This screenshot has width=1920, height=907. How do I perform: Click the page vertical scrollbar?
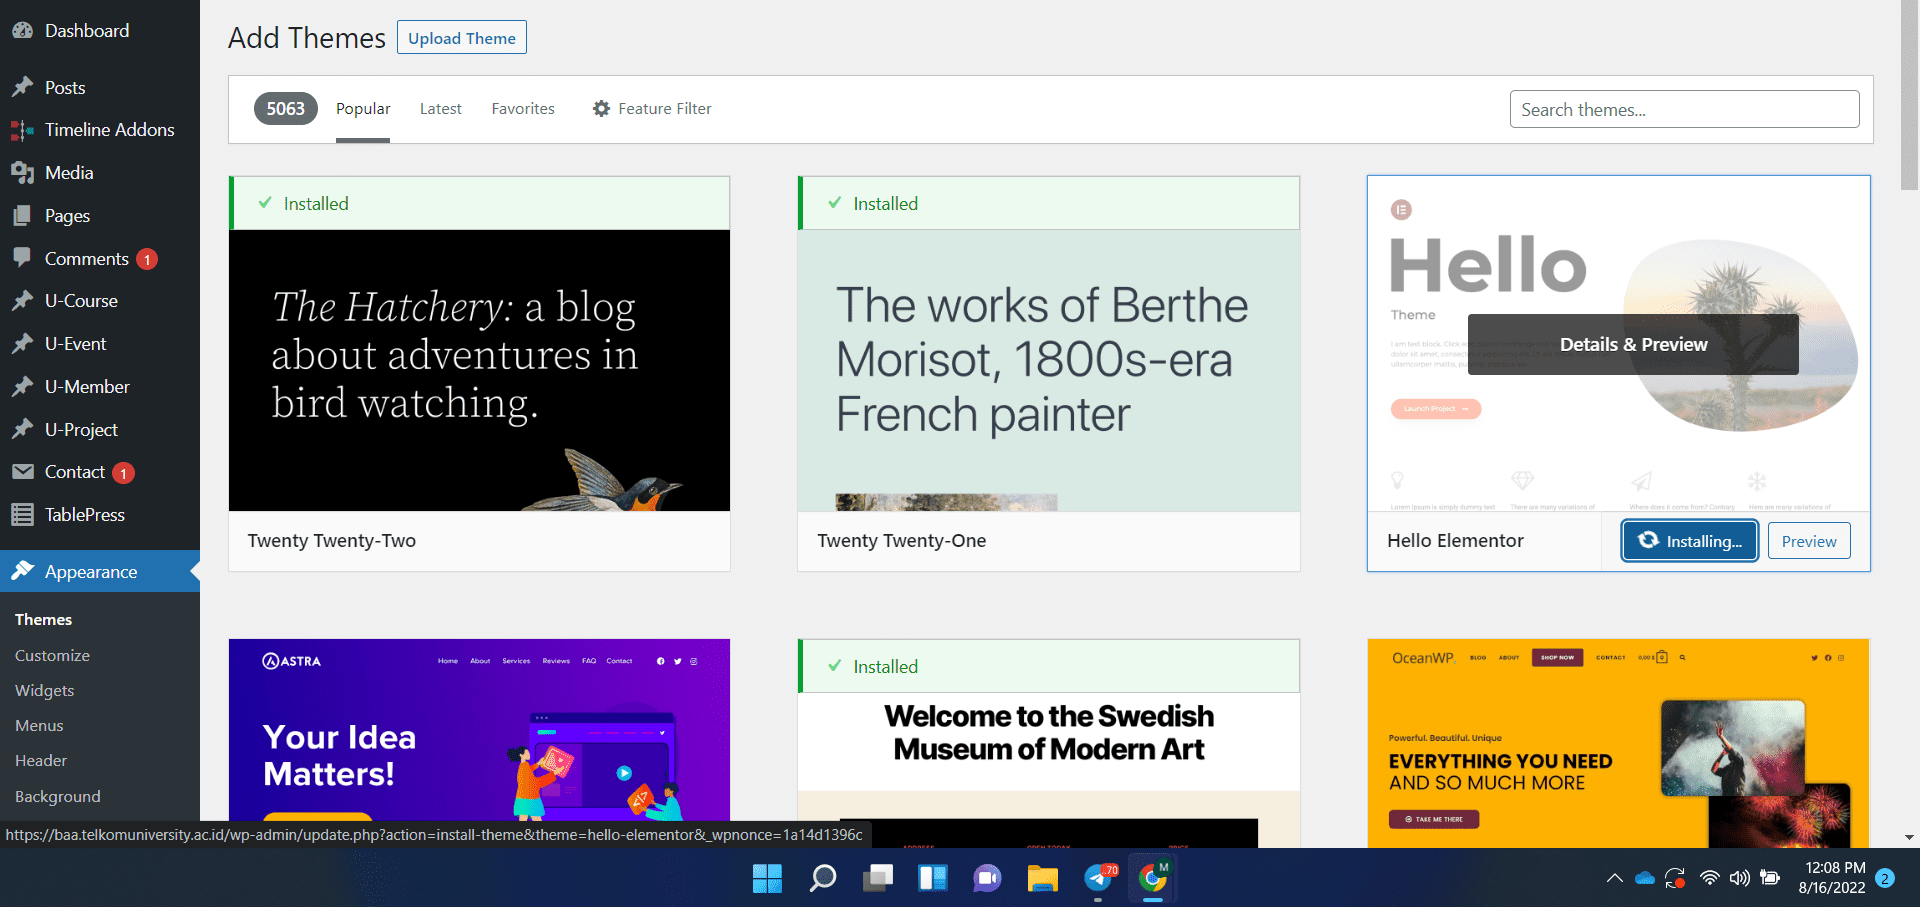1909,95
